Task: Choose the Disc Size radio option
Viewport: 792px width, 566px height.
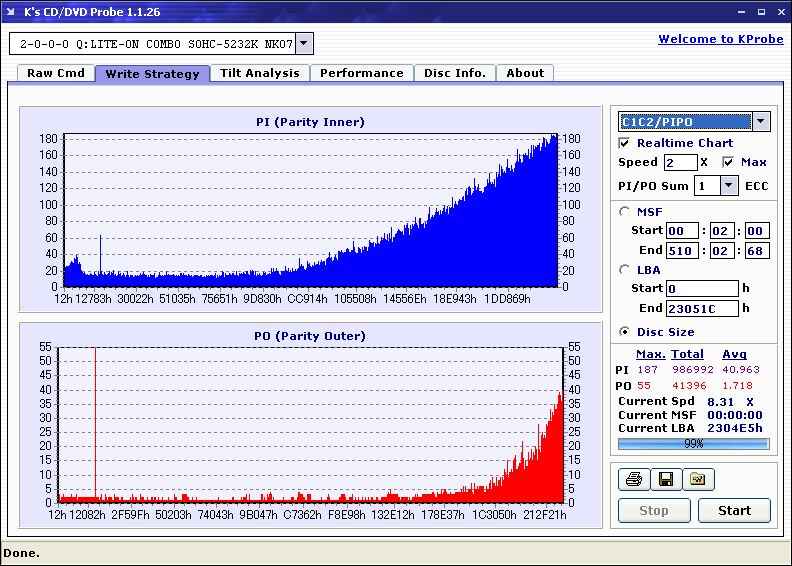Action: (625, 332)
